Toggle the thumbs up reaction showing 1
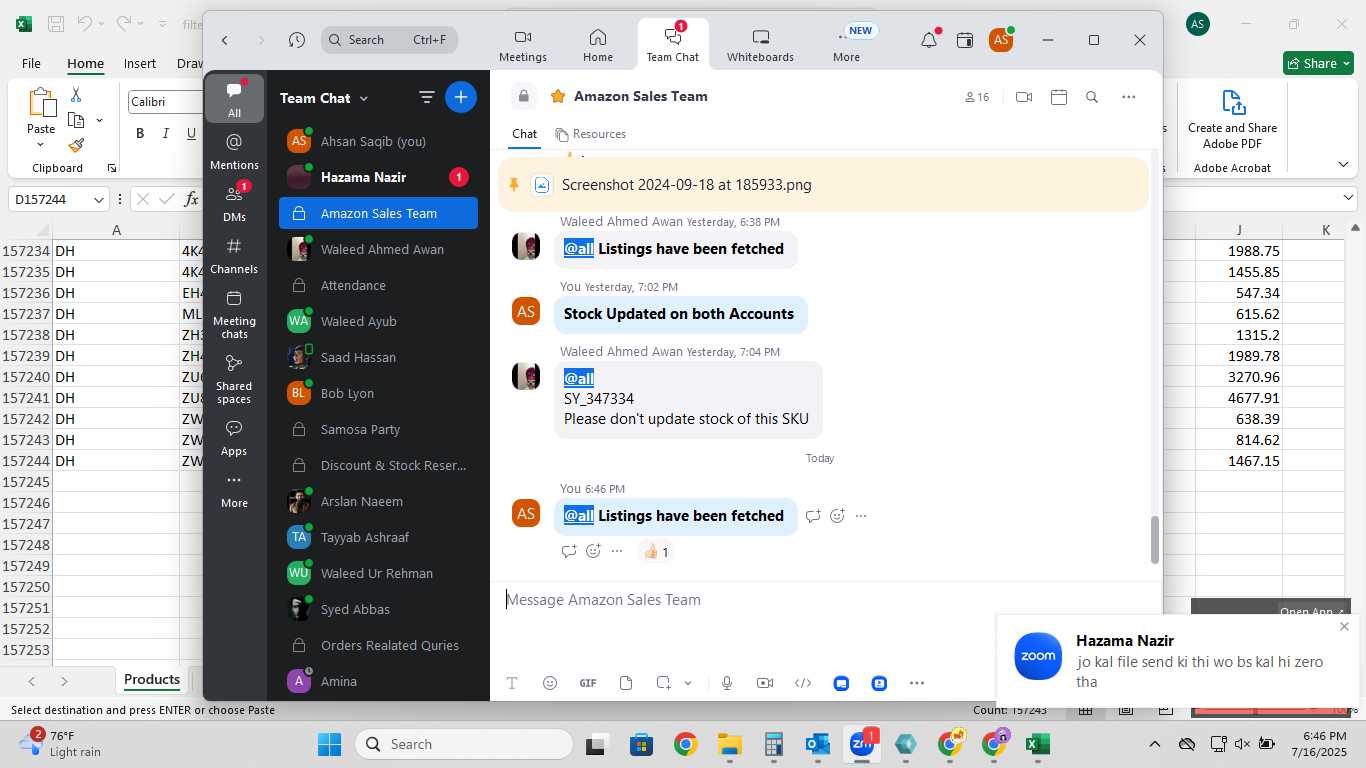 (x=655, y=551)
